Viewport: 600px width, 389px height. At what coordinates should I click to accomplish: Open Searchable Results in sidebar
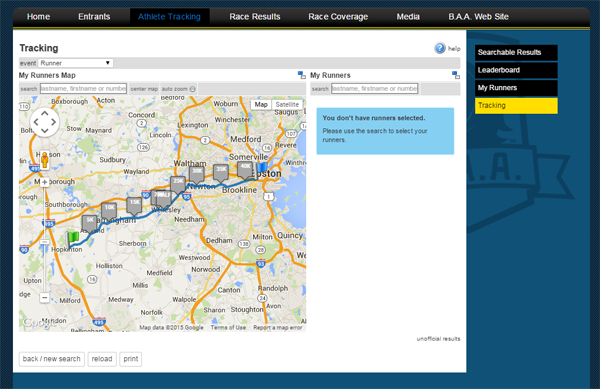[516, 52]
